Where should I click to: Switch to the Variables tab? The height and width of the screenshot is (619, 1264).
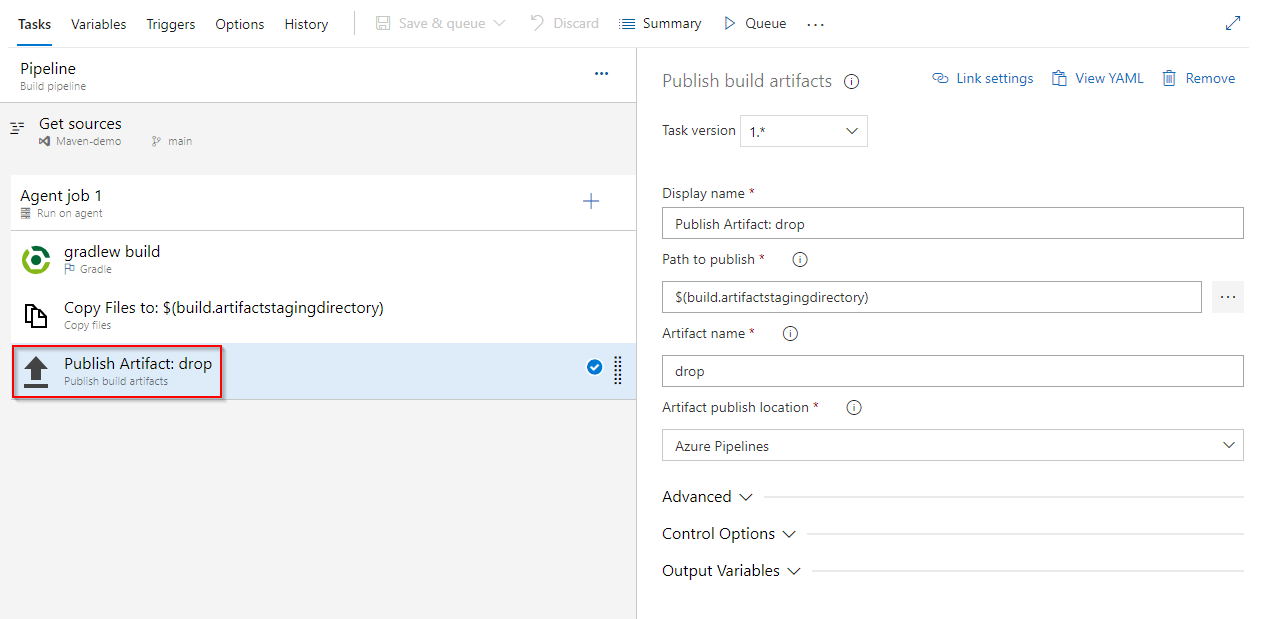[x=97, y=23]
